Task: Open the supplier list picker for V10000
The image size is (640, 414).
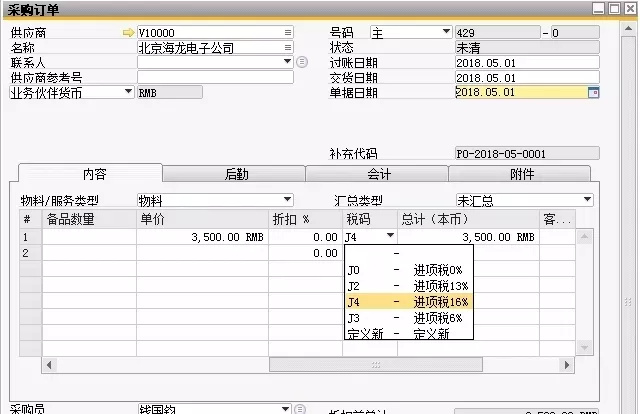Action: pyautogui.click(x=288, y=33)
